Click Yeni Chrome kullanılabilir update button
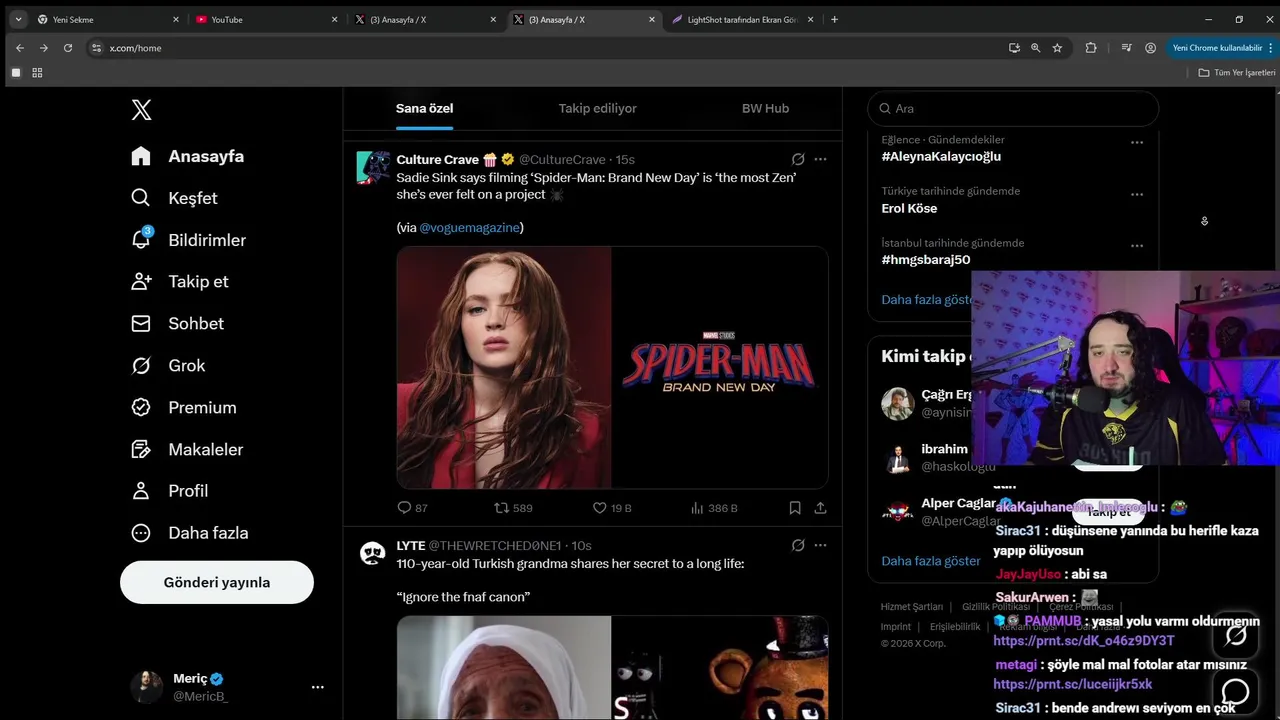 point(1220,48)
